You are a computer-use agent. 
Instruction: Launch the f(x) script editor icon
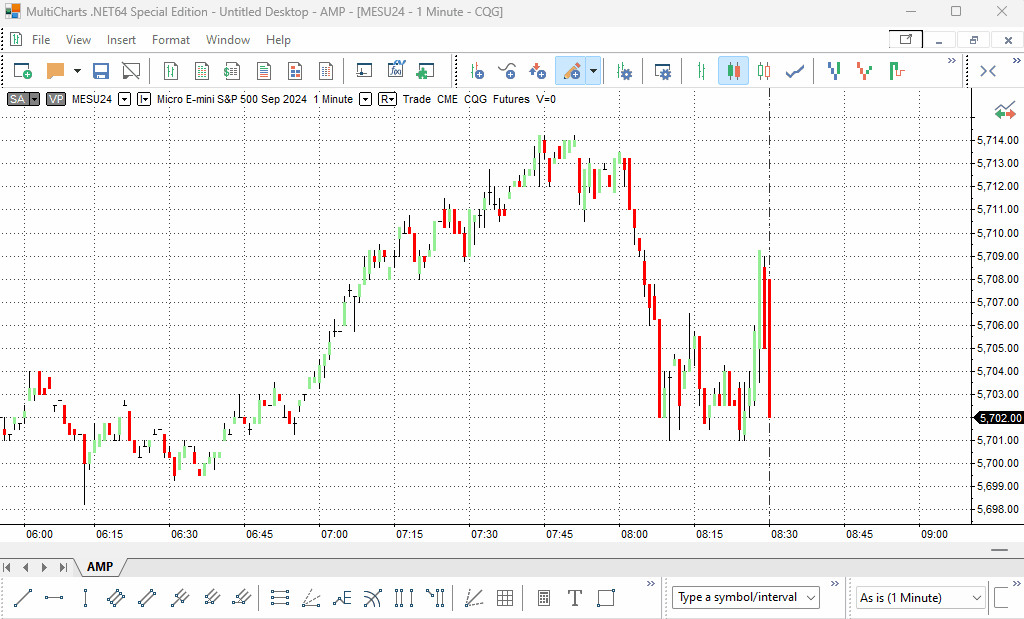point(396,69)
